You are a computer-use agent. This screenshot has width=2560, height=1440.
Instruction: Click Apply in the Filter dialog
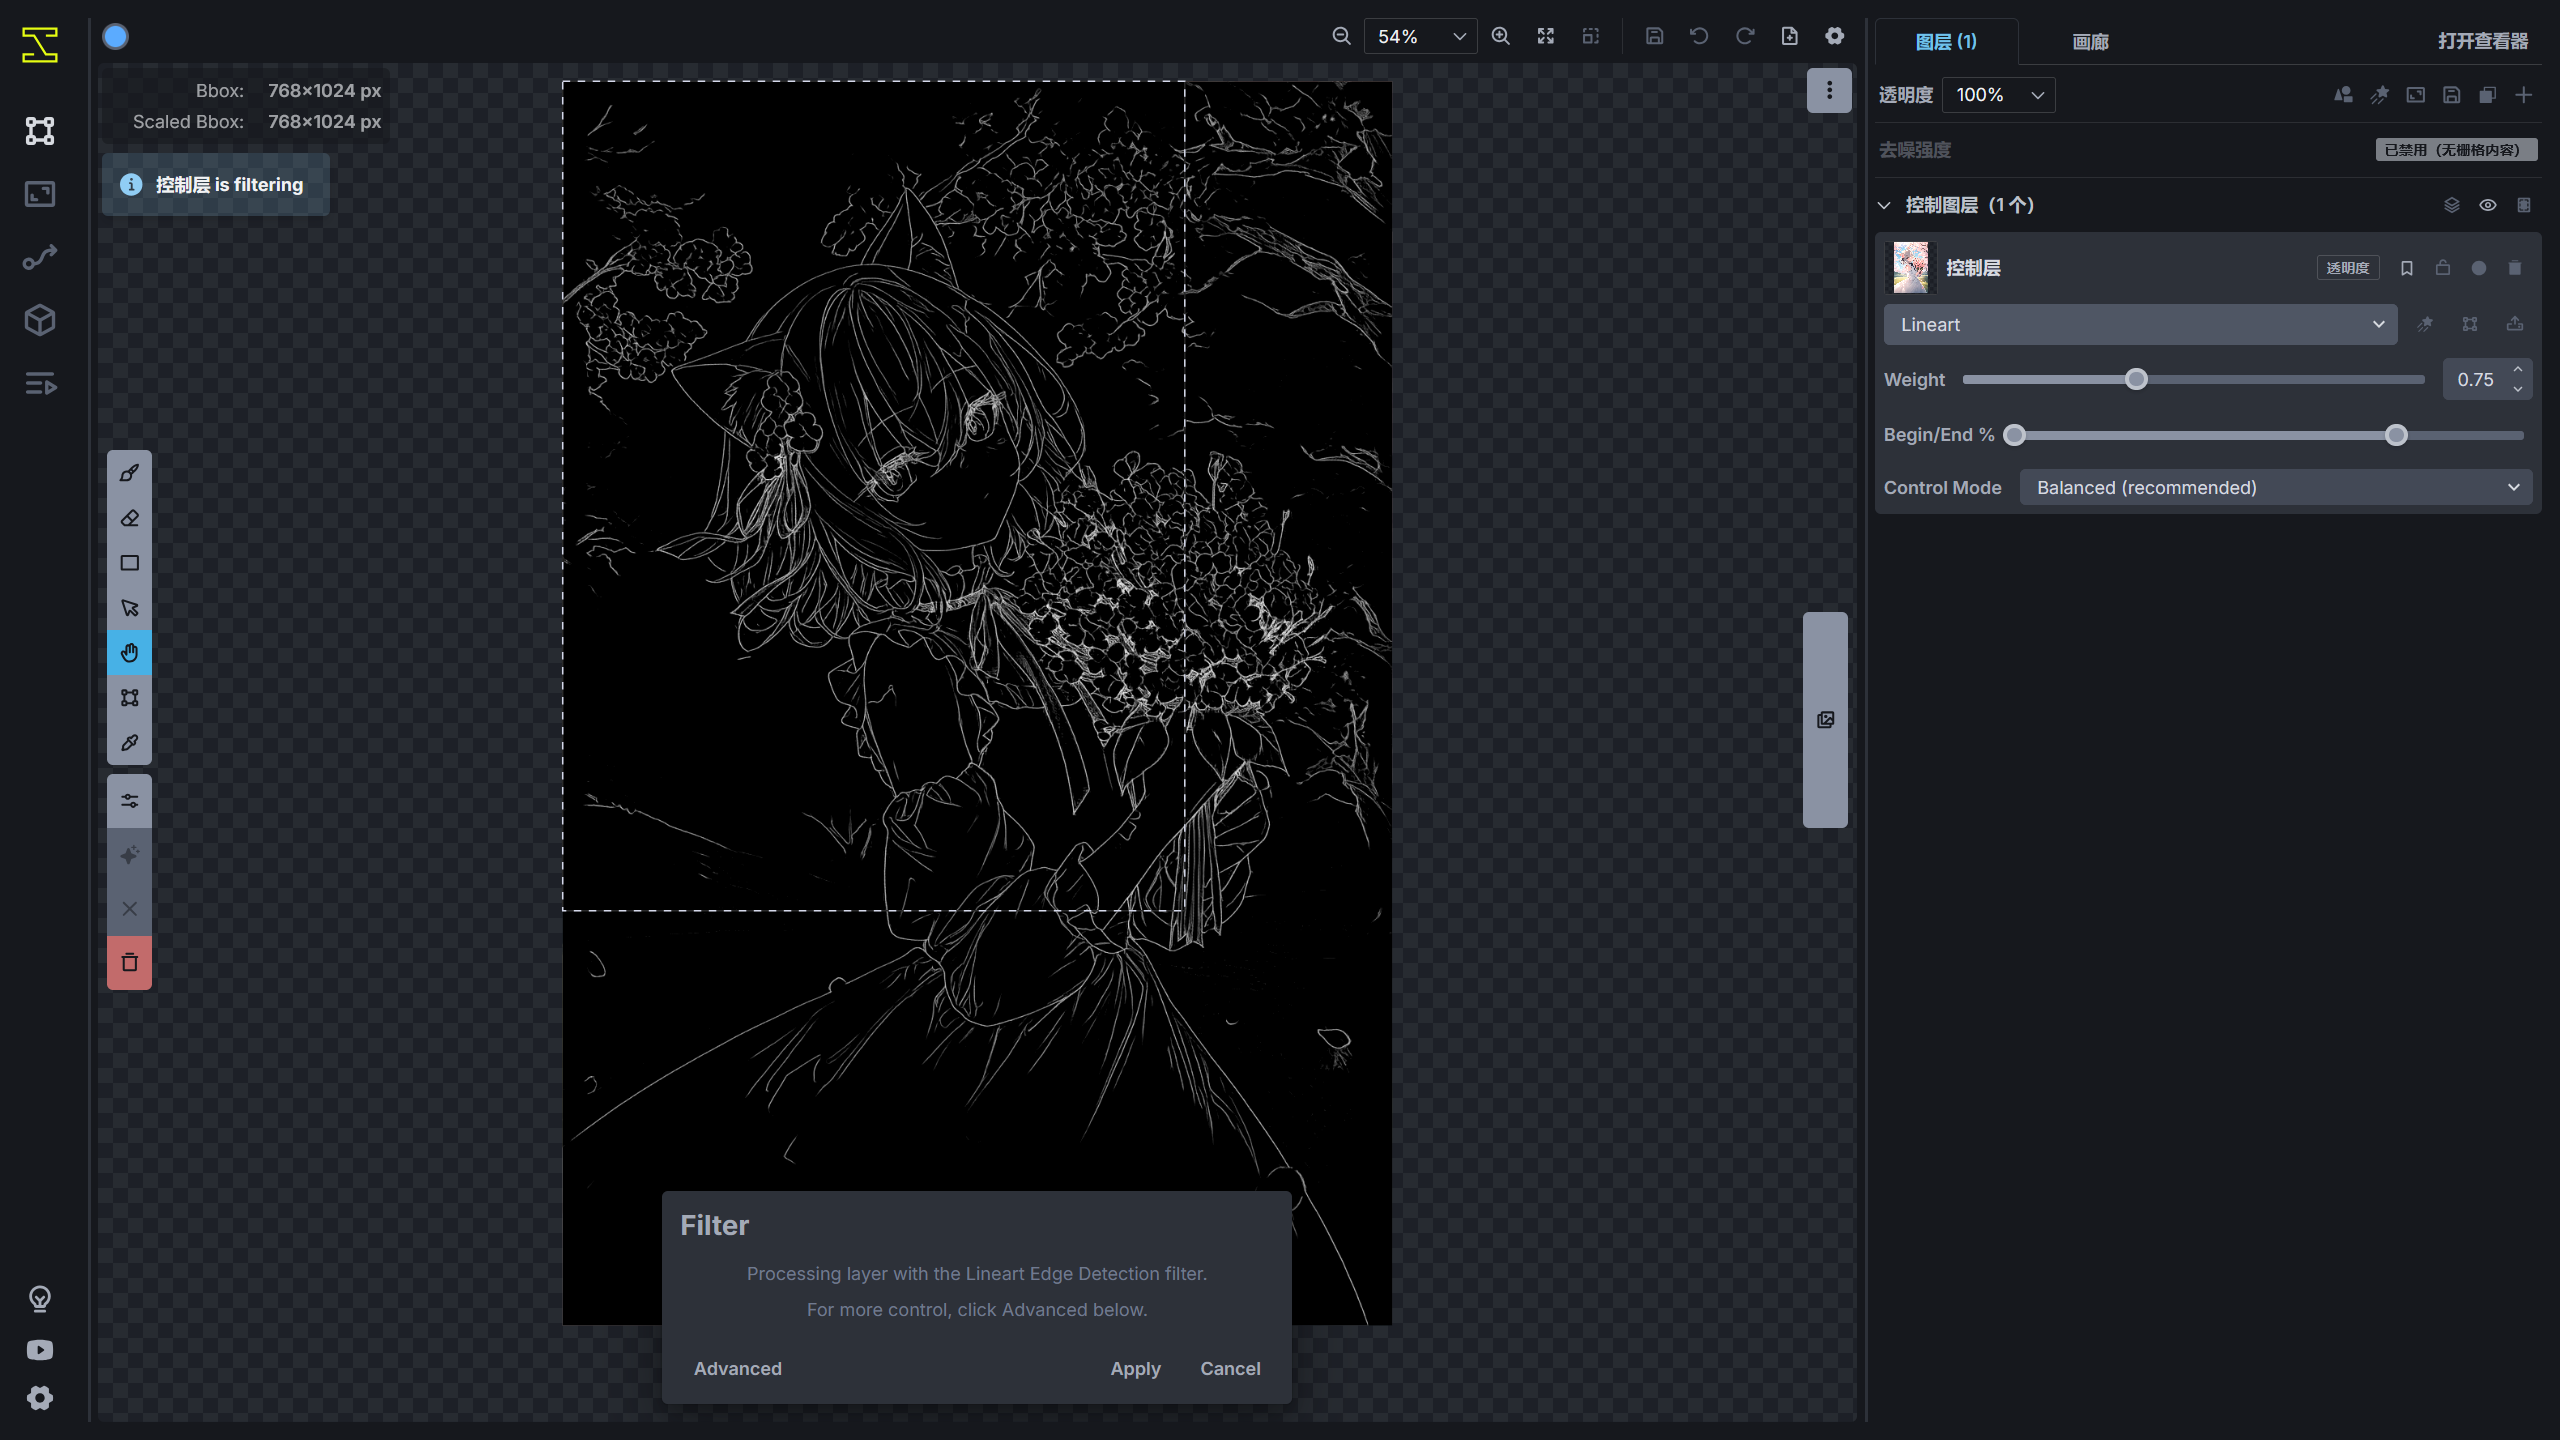click(x=1135, y=1368)
